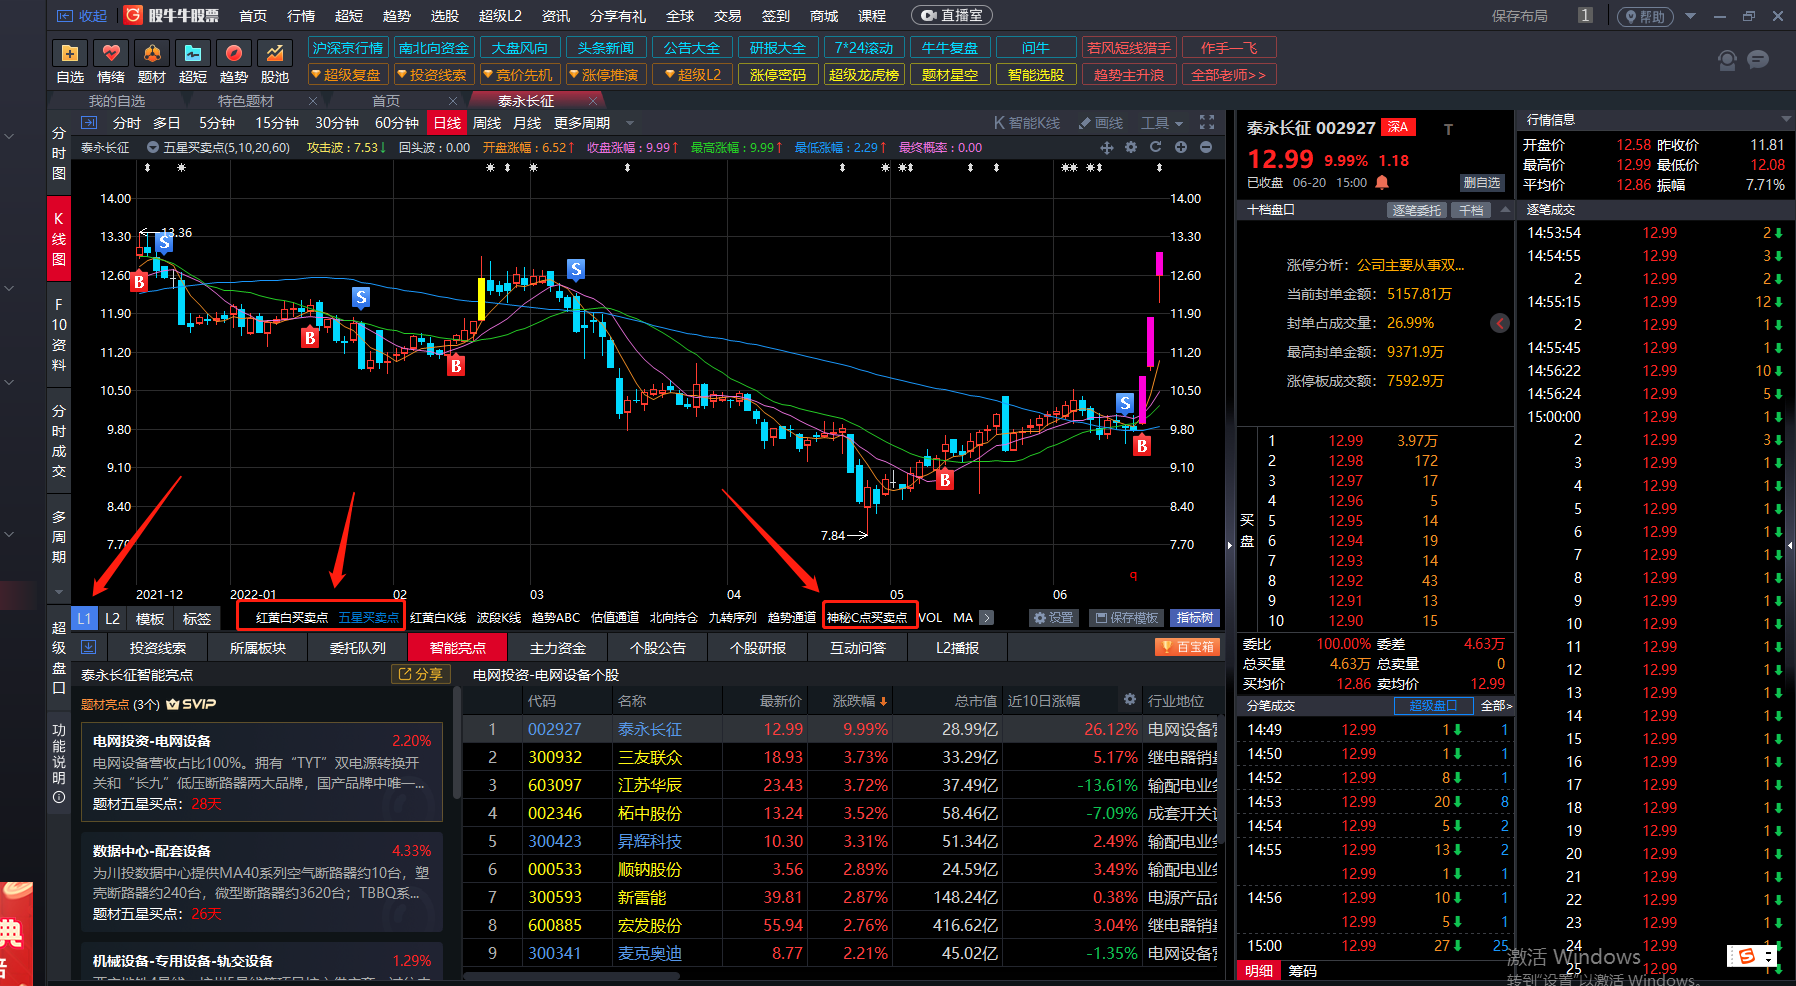Click the 保存模板 button
The height and width of the screenshot is (986, 1796).
[1127, 618]
